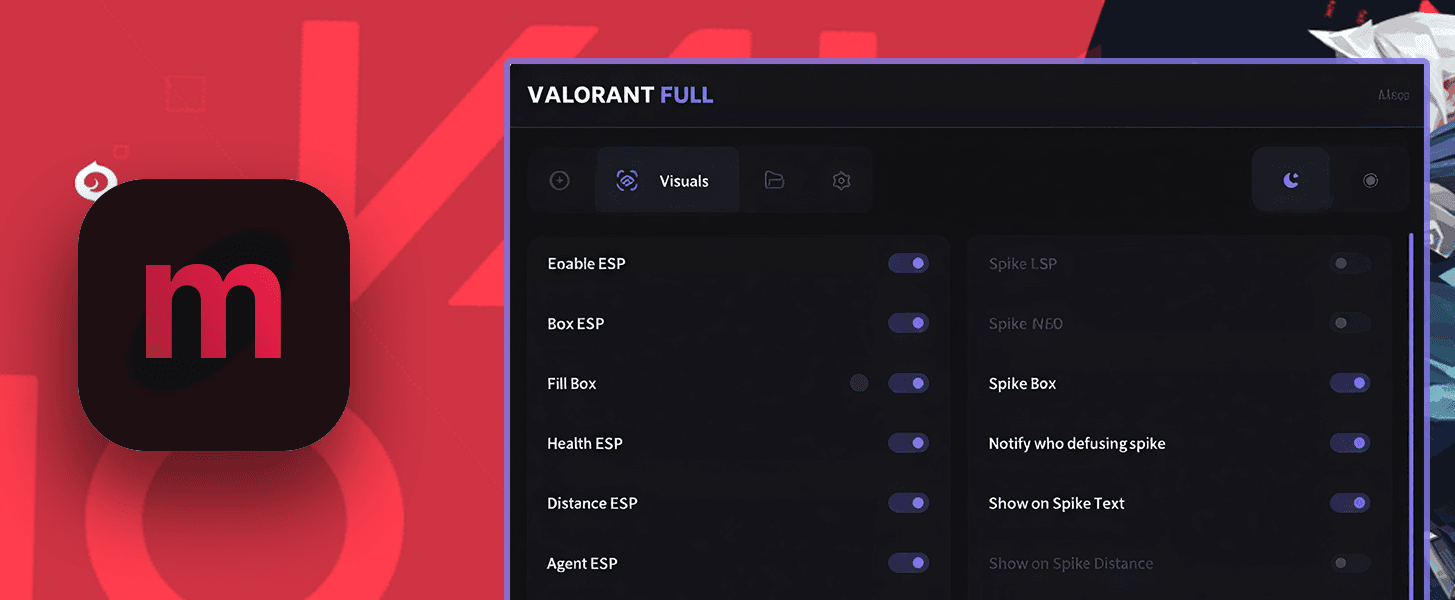Toggle 'Notify who defusing spike'
Screen dimensions: 1455x600
[x=1349, y=443]
